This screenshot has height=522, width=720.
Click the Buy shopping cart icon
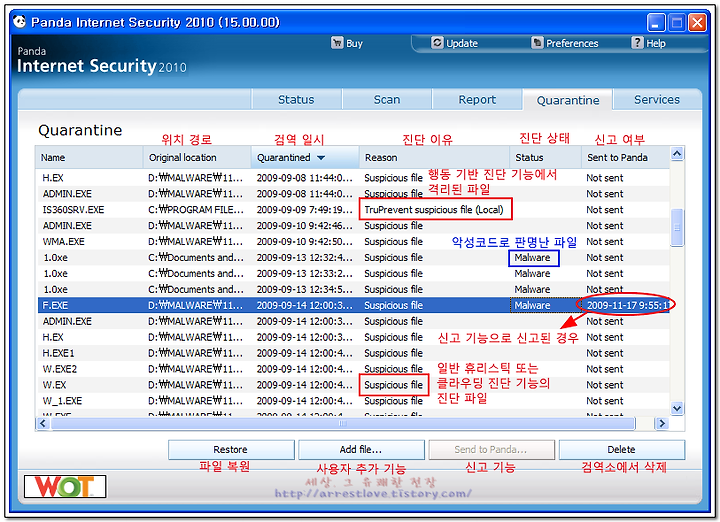tap(337, 43)
